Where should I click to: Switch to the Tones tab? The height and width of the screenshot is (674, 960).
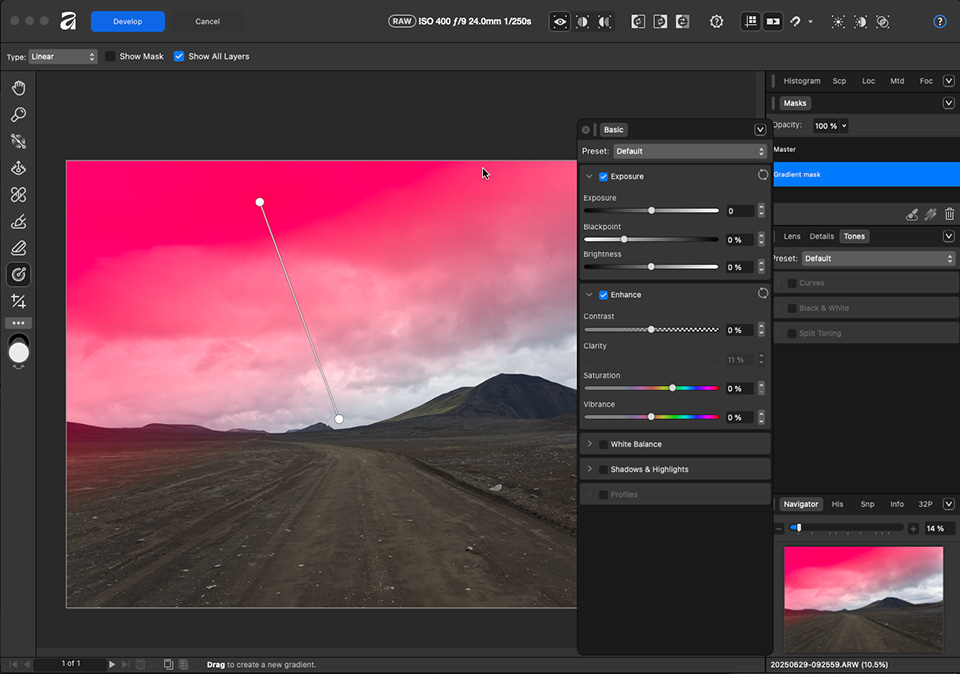pyautogui.click(x=854, y=236)
